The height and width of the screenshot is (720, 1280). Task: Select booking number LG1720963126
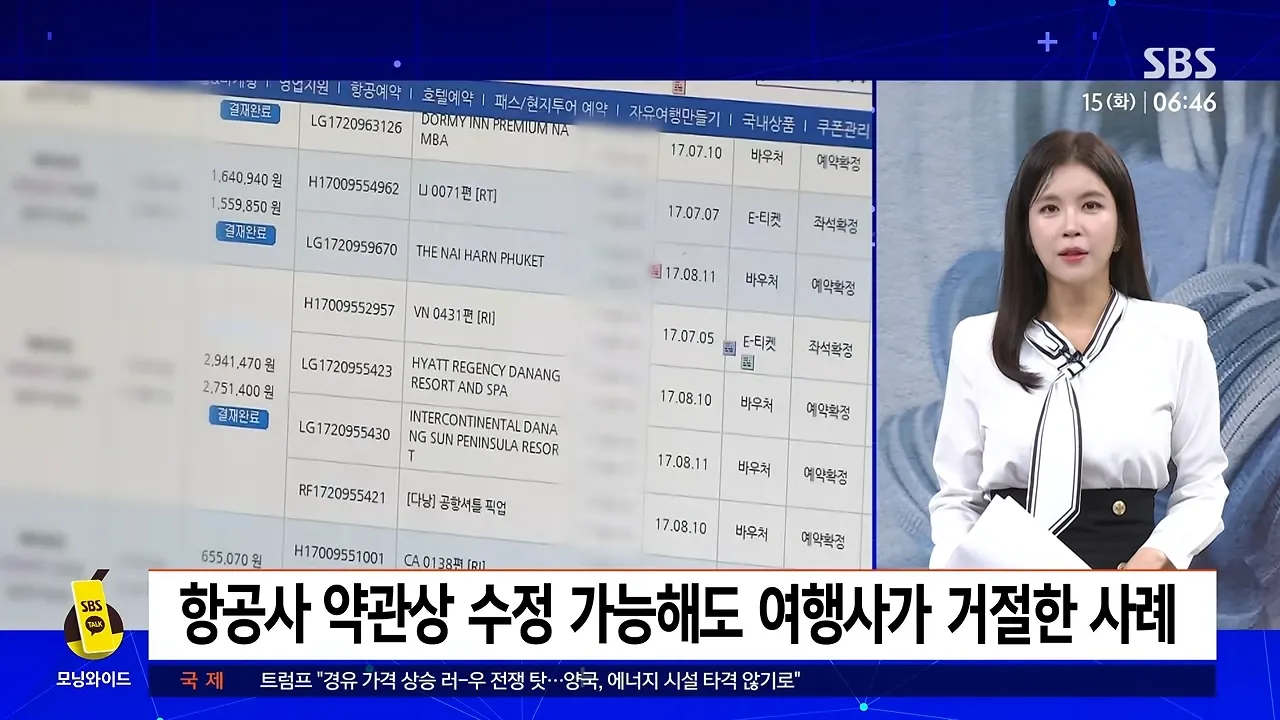point(356,126)
